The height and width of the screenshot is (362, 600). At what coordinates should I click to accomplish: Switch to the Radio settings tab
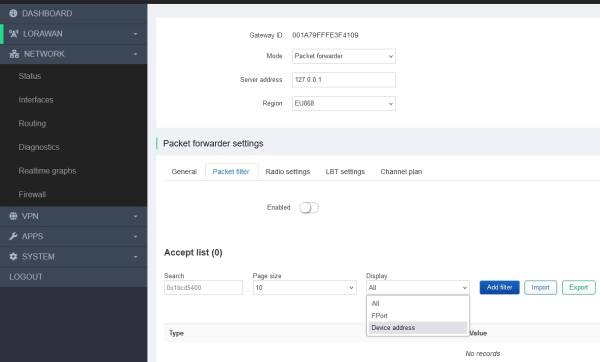point(288,172)
